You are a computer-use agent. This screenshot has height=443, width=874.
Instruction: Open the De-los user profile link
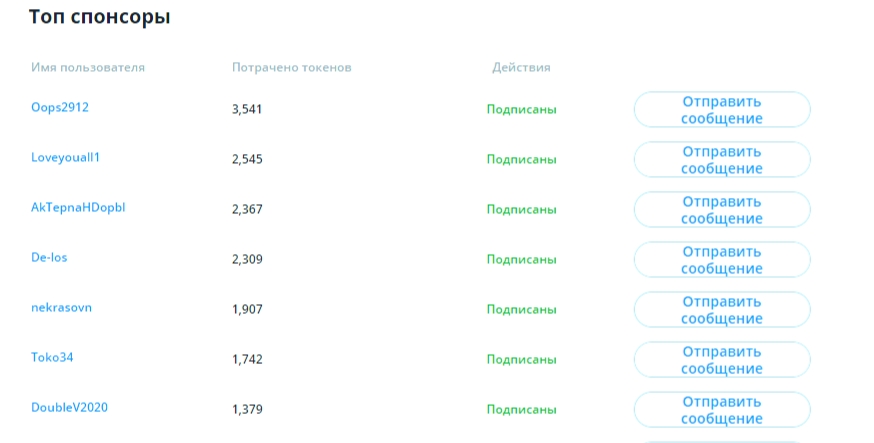[49, 257]
